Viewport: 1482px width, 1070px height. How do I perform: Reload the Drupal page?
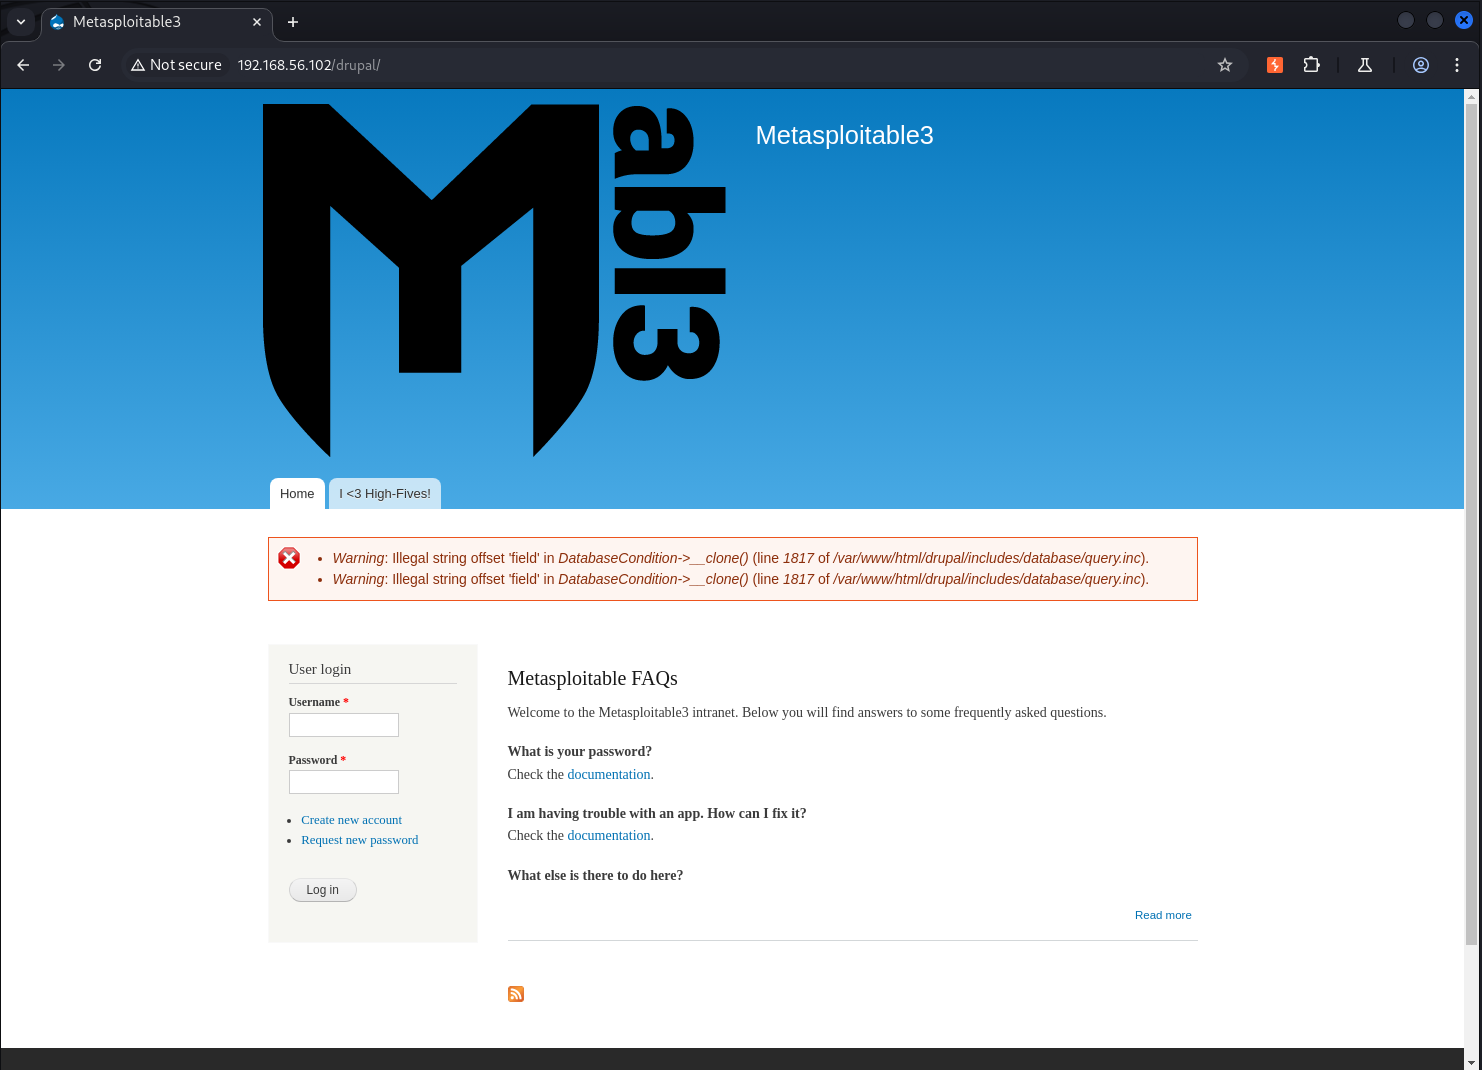95,65
